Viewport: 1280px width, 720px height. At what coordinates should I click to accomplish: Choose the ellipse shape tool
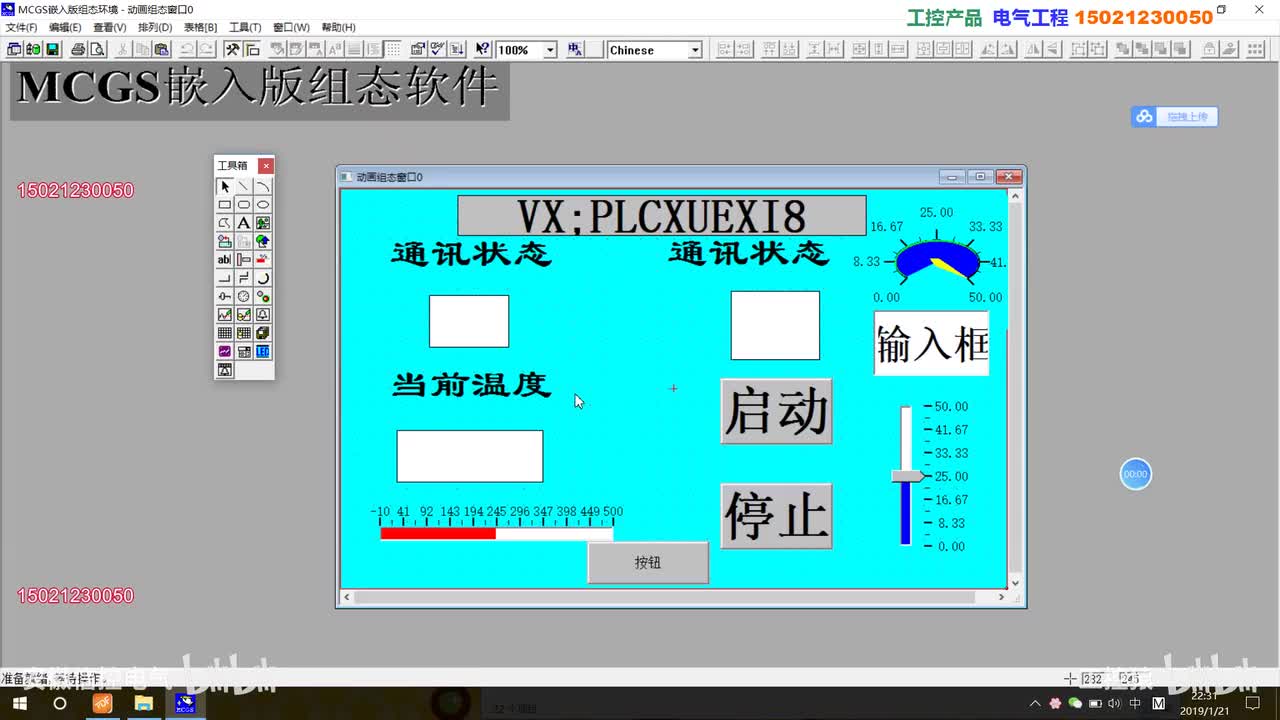(263, 205)
